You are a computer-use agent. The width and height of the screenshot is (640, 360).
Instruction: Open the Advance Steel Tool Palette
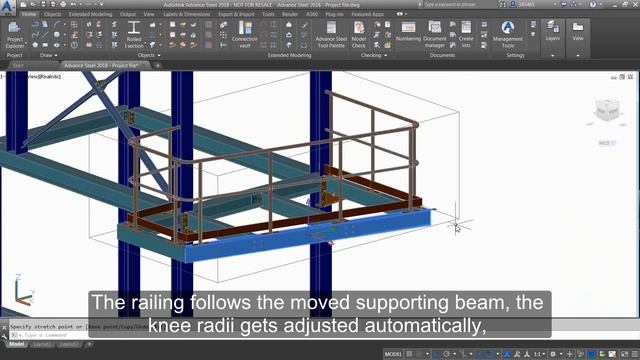[331, 35]
